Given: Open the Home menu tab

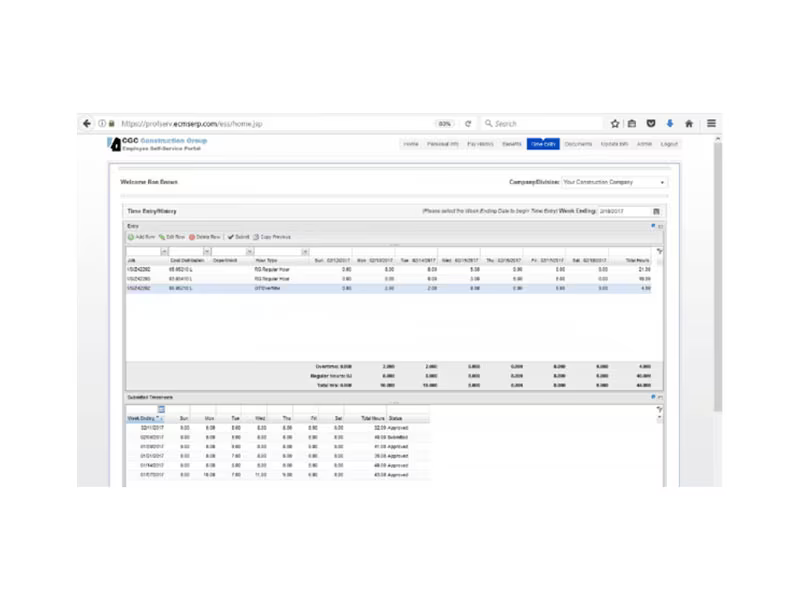Looking at the screenshot, I should pyautogui.click(x=411, y=144).
